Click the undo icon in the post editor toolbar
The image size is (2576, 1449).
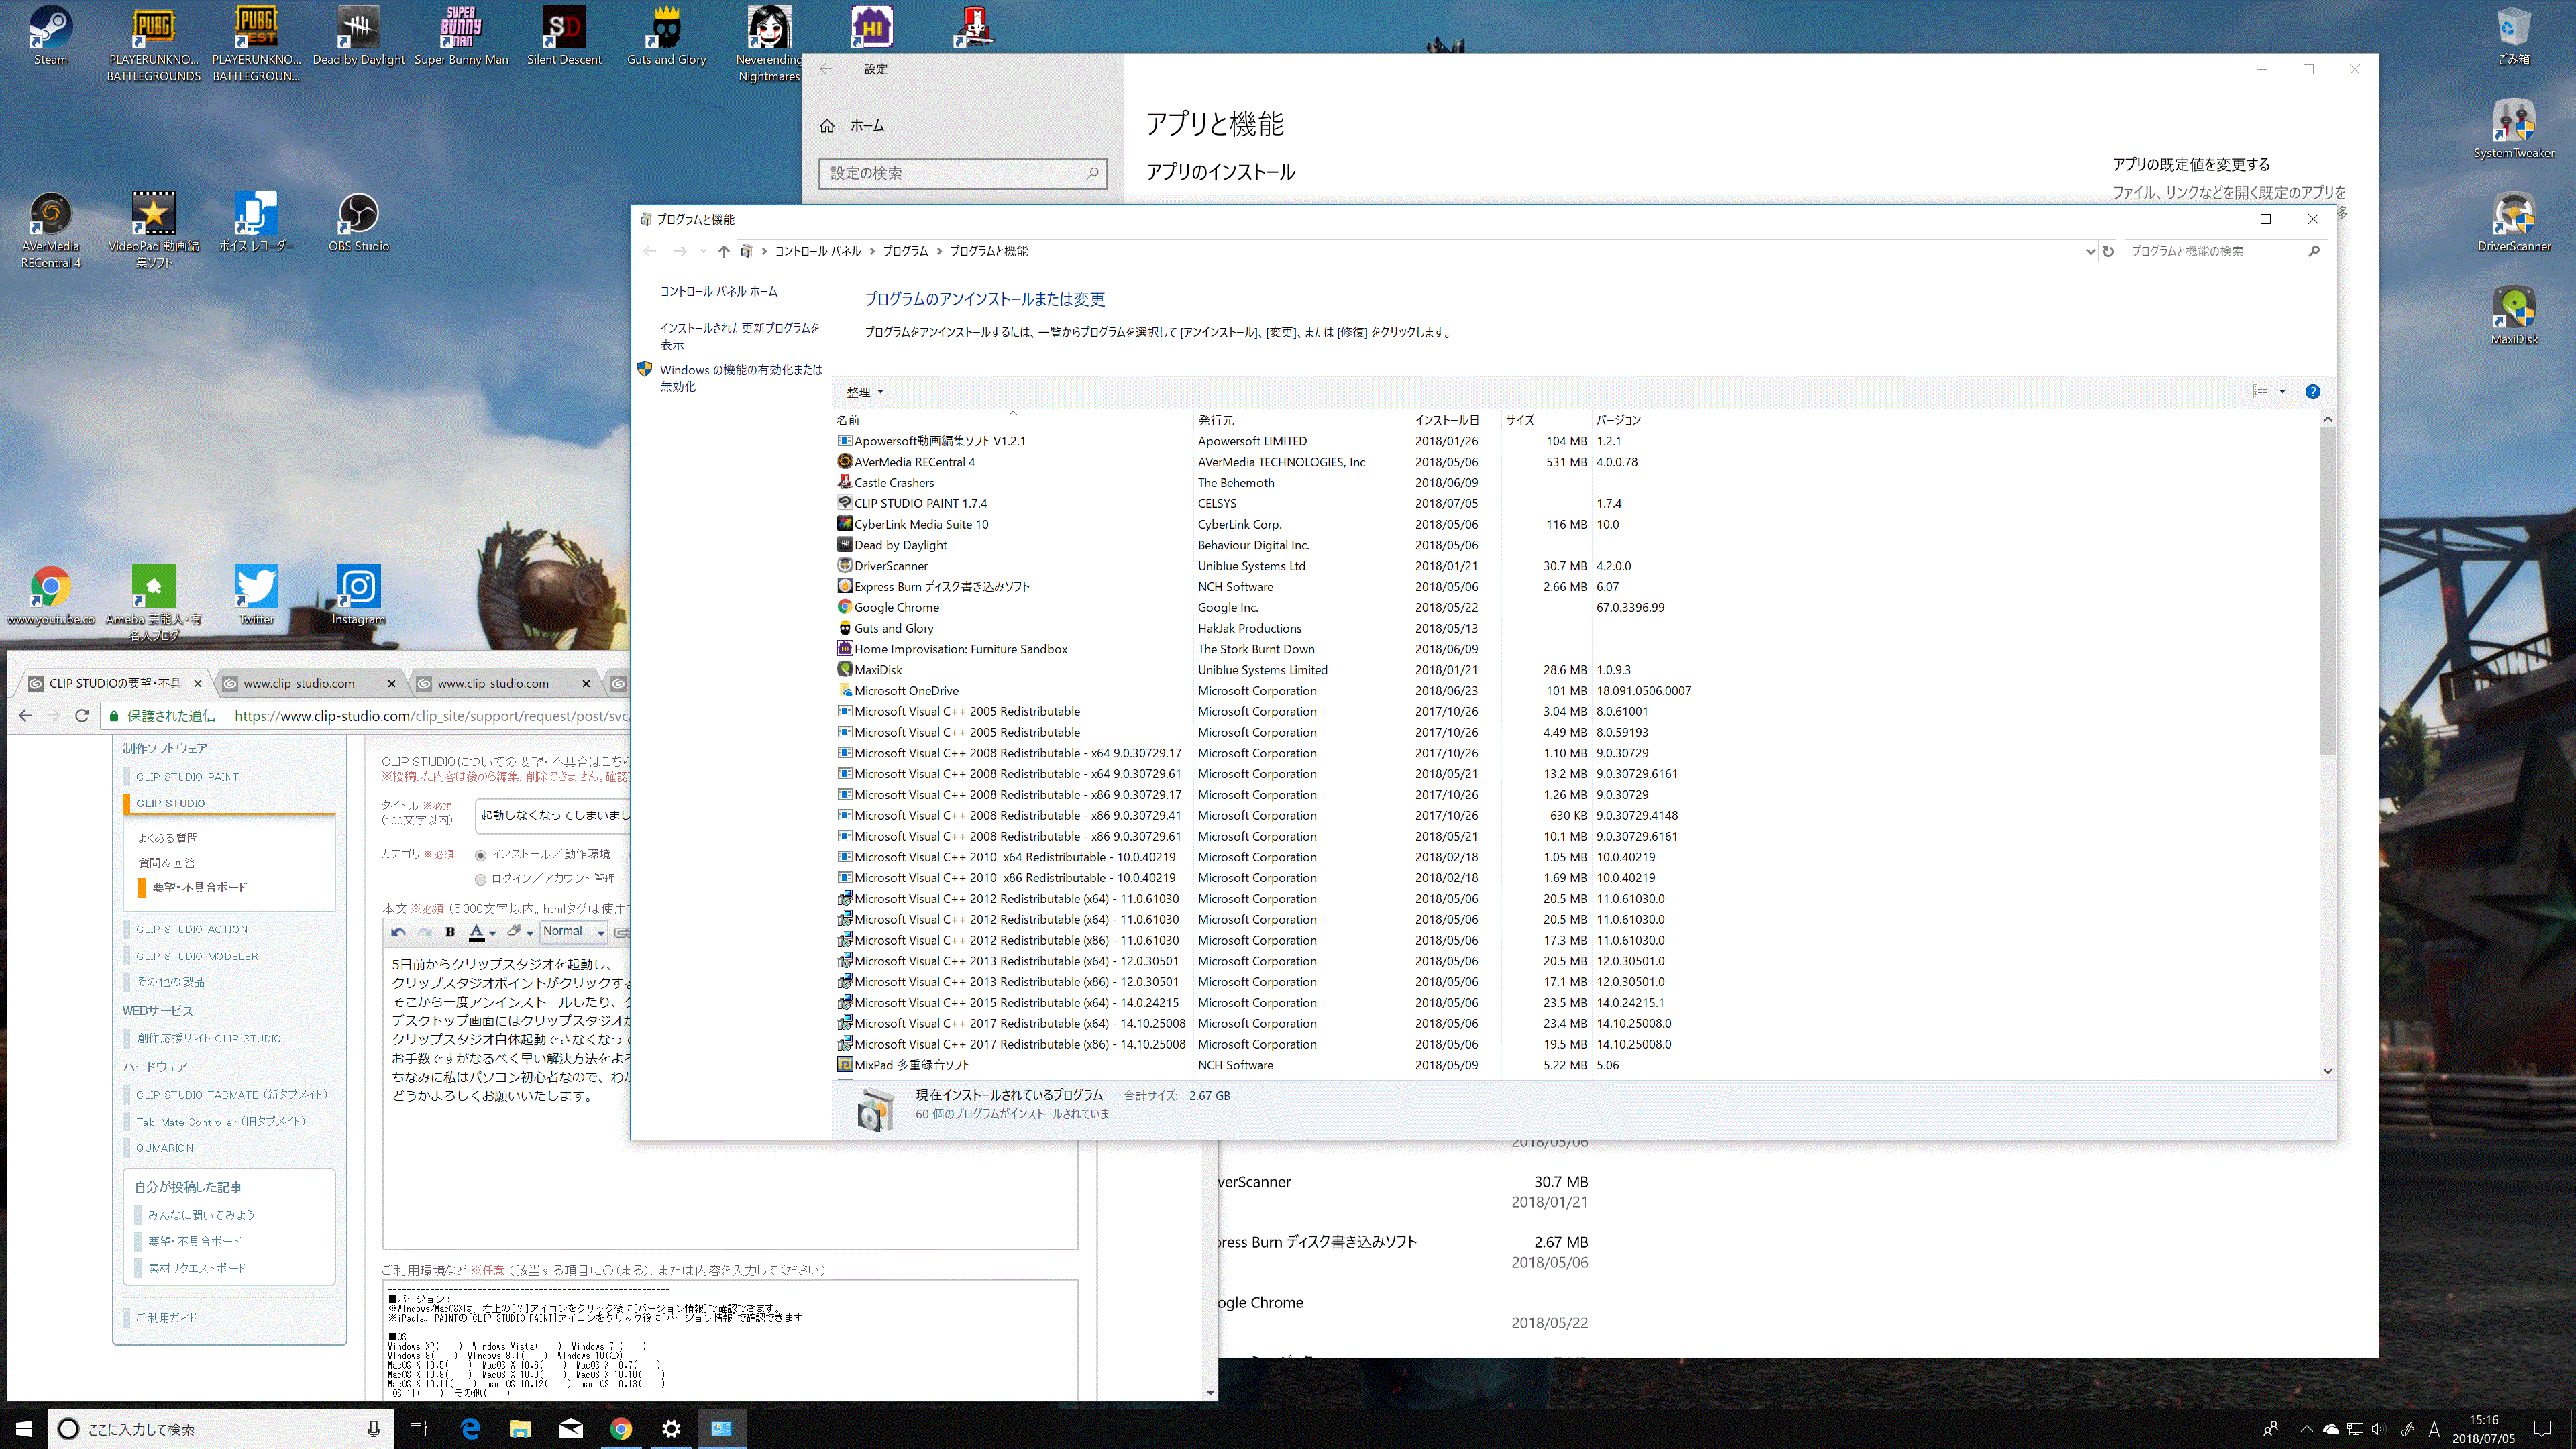tap(398, 932)
